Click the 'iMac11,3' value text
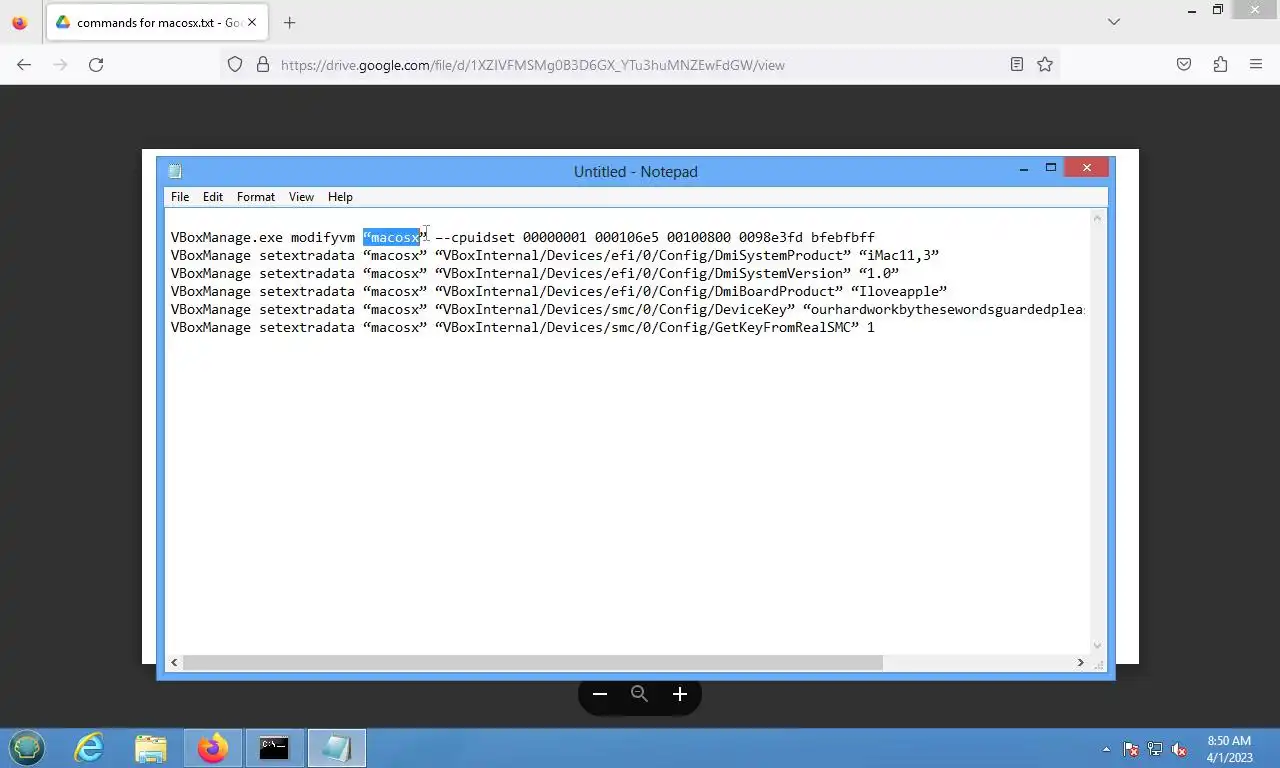The height and width of the screenshot is (768, 1280). [x=899, y=255]
